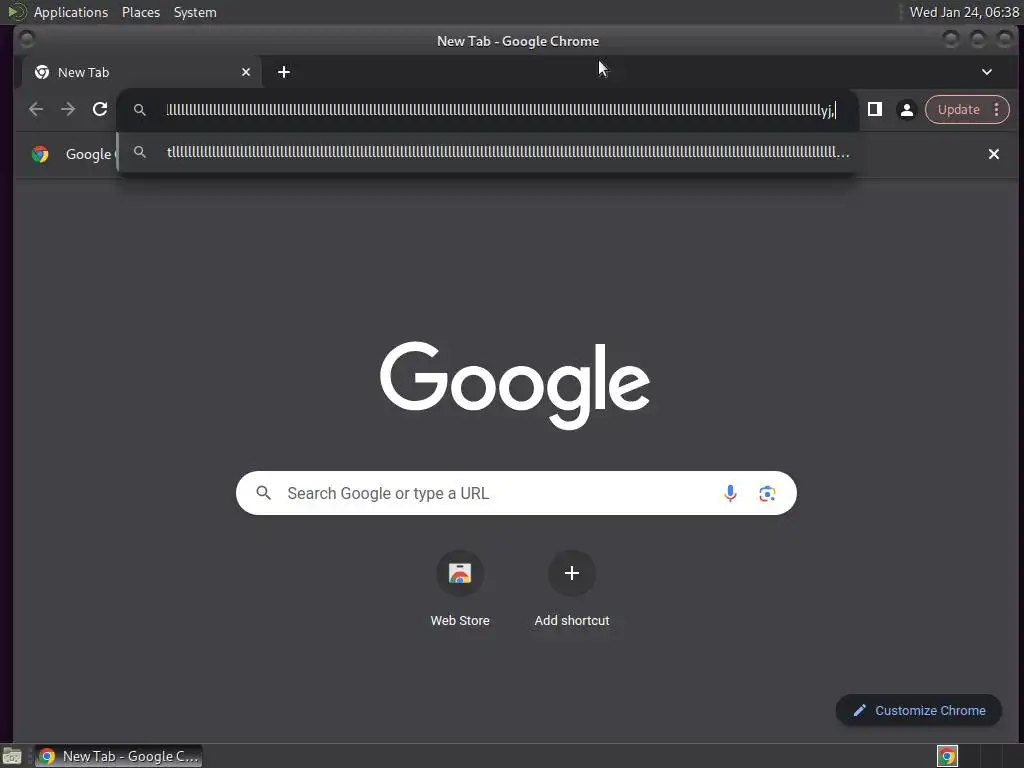This screenshot has height=768, width=1024.
Task: Go back using the left arrow
Action: (x=36, y=109)
